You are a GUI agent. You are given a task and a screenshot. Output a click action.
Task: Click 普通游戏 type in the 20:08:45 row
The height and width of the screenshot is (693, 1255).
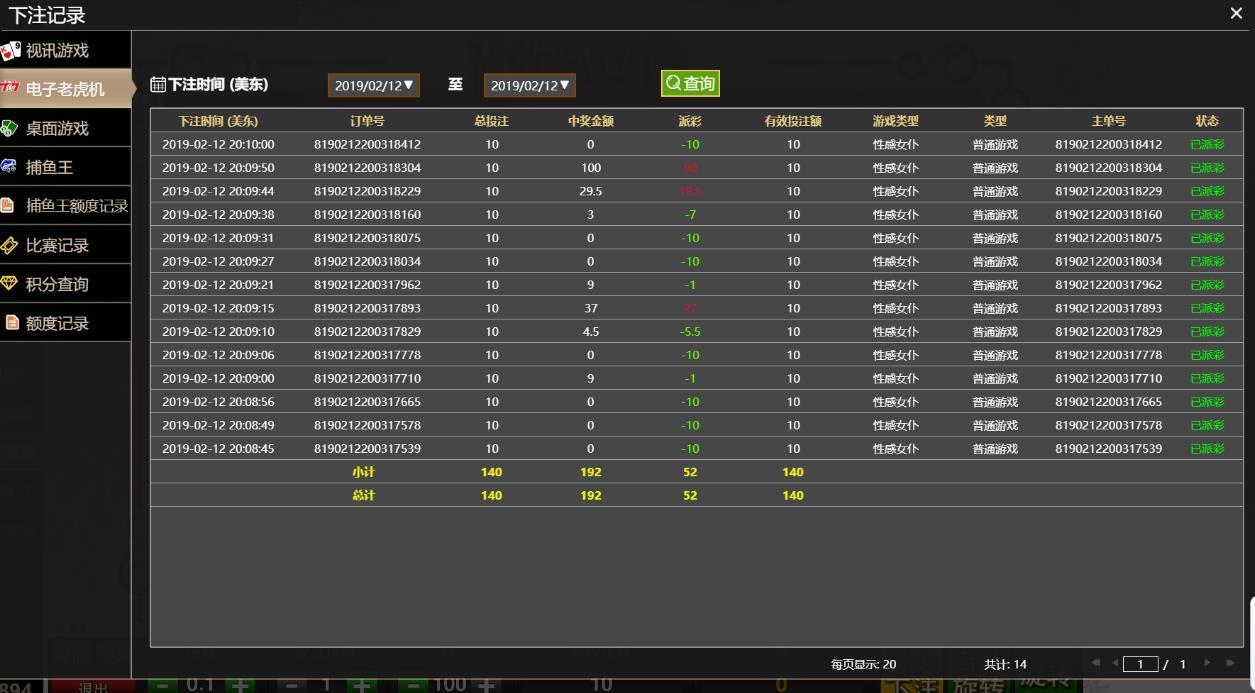point(995,448)
